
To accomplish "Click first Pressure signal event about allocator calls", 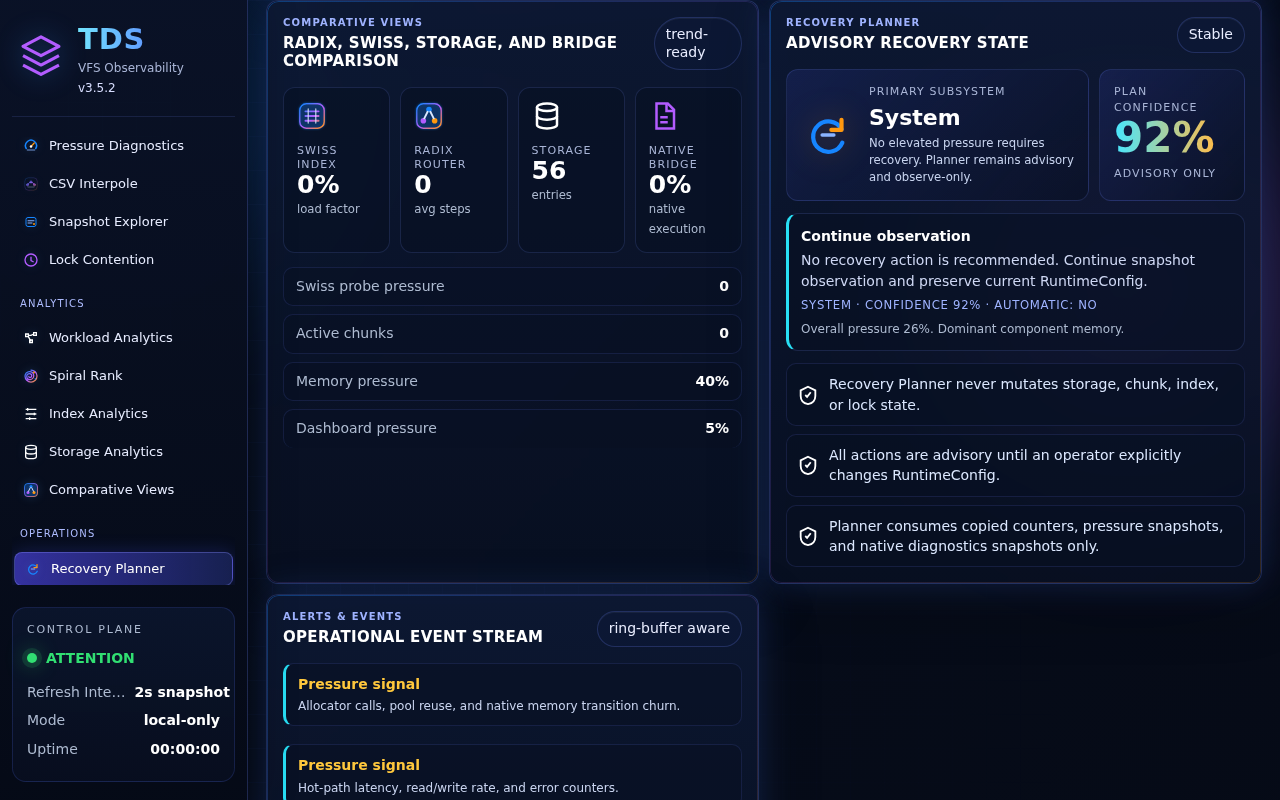I will [512, 694].
